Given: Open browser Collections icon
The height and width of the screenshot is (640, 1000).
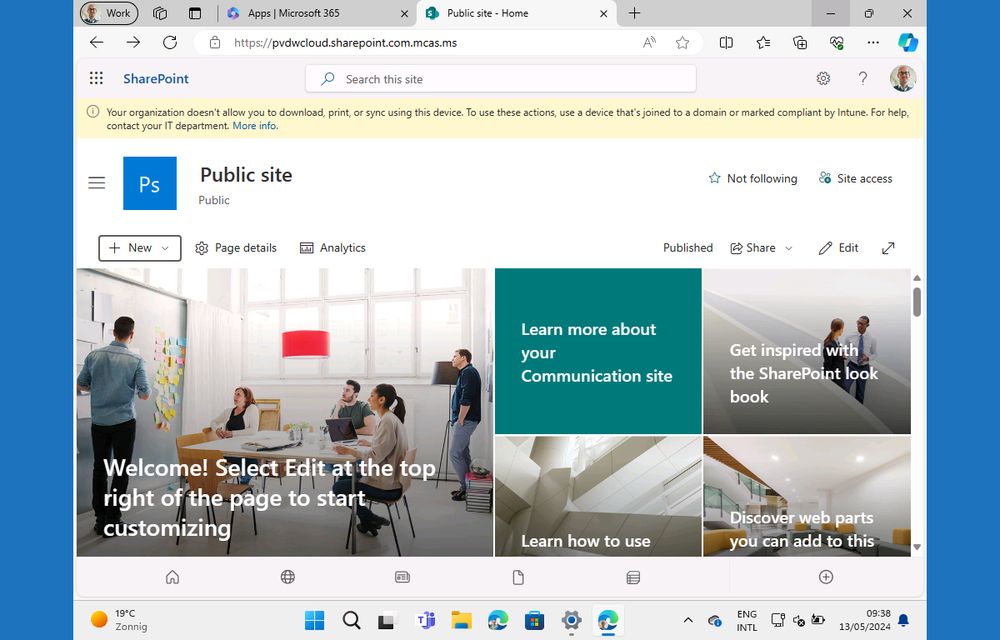Looking at the screenshot, I should pyautogui.click(x=800, y=43).
